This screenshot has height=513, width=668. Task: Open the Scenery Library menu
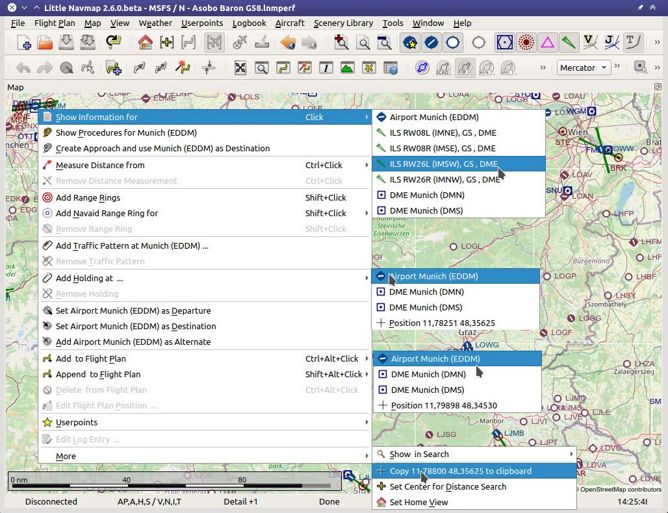coord(343,23)
